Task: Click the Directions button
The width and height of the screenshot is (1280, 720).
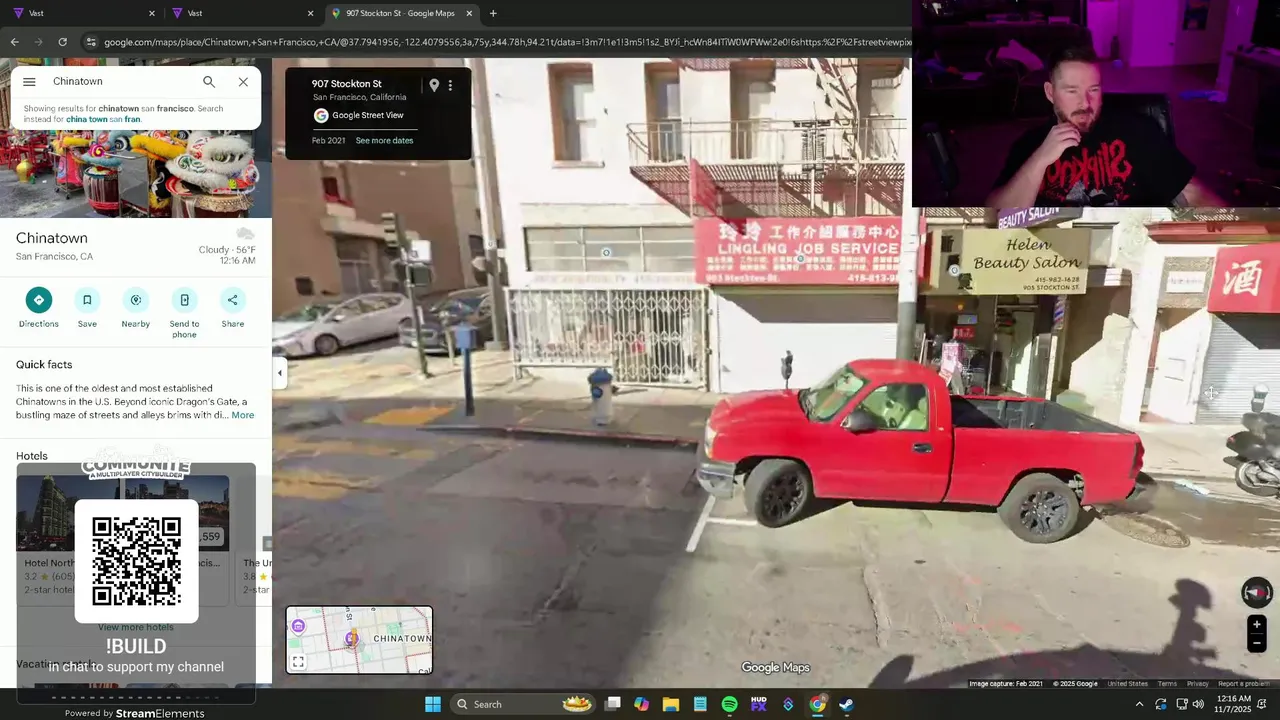Action: pyautogui.click(x=38, y=300)
